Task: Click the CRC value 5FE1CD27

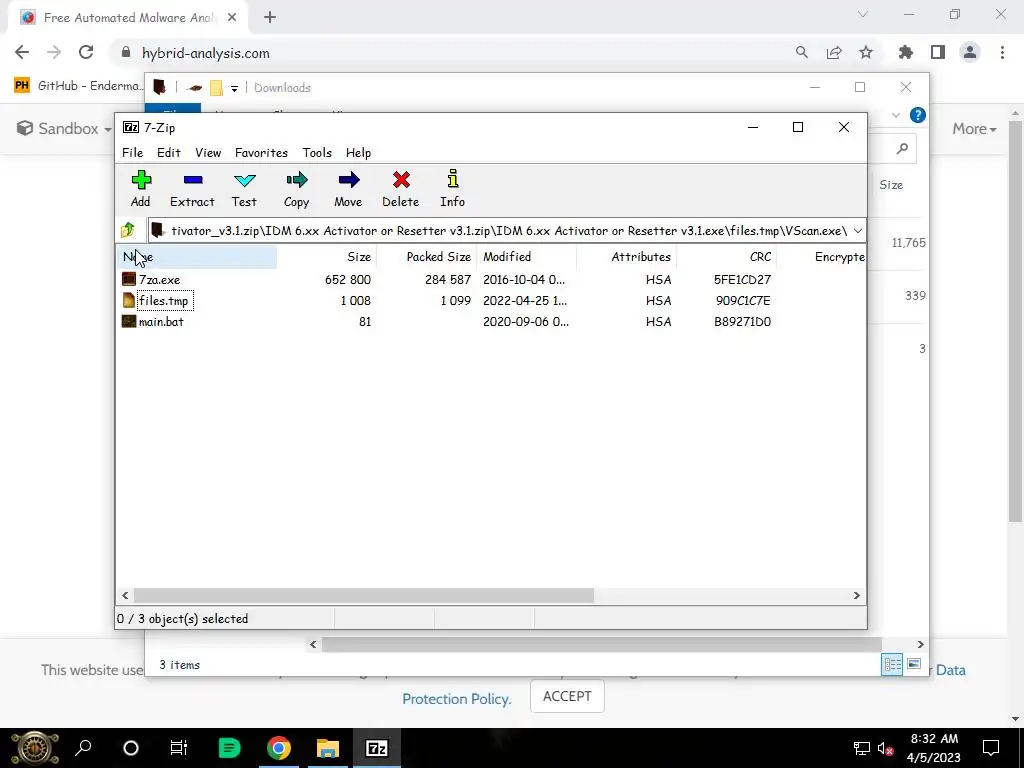Action: (x=742, y=280)
